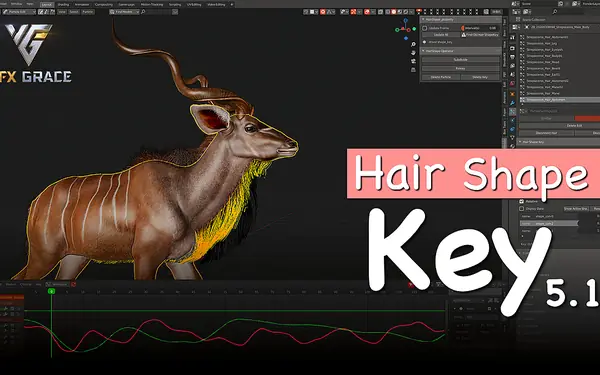Select Strepsiceros_Hair_Mane row
The image size is (600, 375).
tap(559, 93)
